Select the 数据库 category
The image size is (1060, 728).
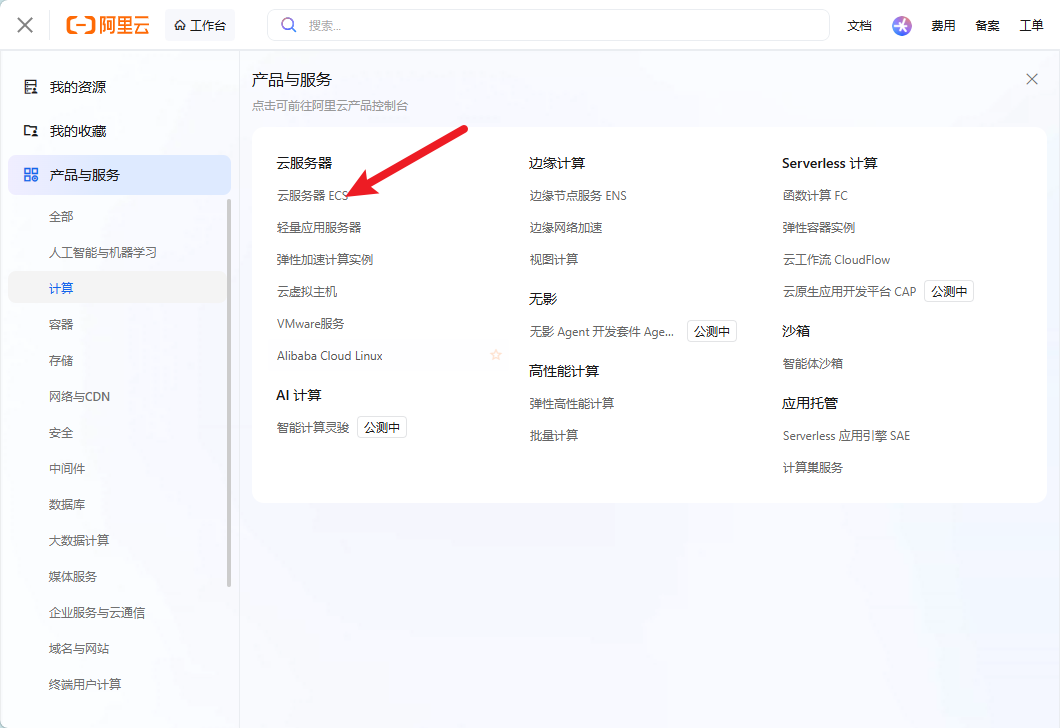[67, 504]
